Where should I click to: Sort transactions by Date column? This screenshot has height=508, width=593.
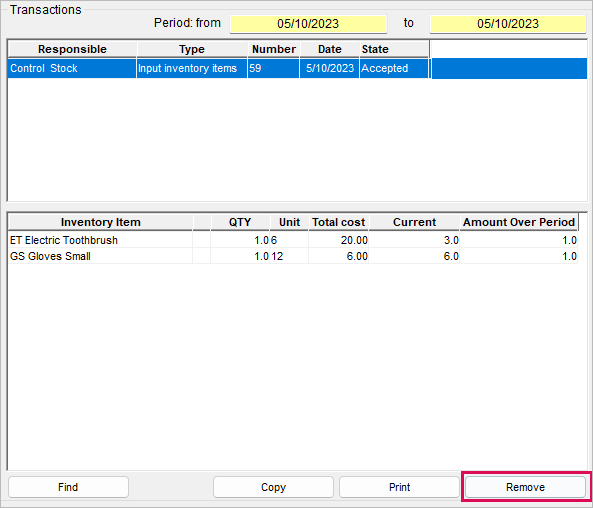[x=330, y=49]
